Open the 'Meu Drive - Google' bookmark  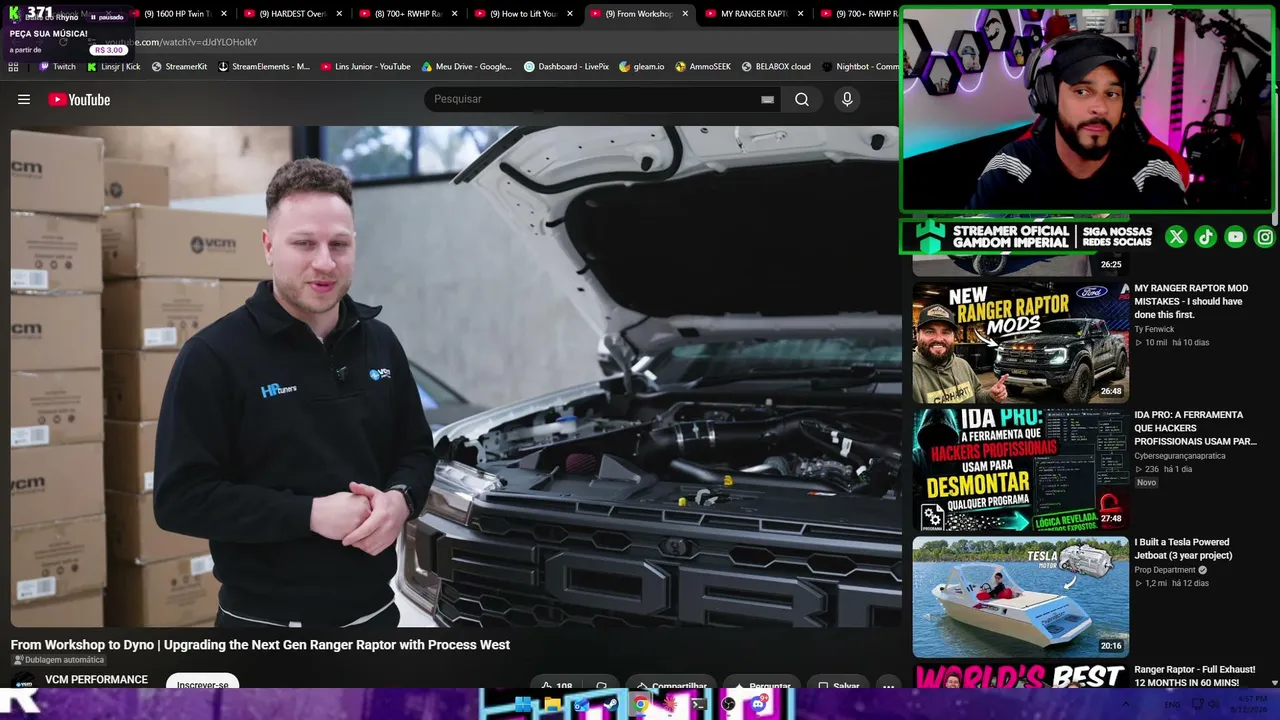[x=466, y=67]
